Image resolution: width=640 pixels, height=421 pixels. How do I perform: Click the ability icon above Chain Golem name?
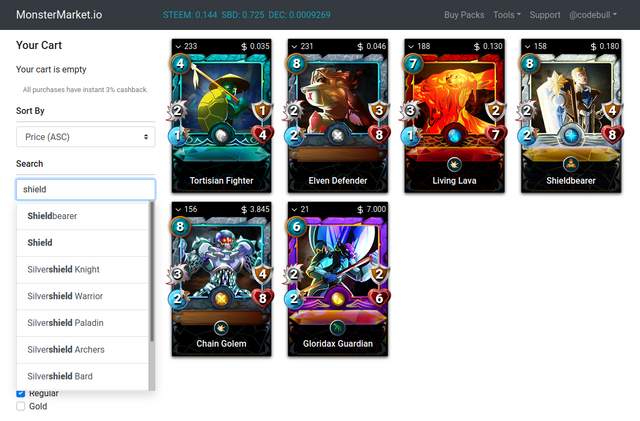coord(221,327)
